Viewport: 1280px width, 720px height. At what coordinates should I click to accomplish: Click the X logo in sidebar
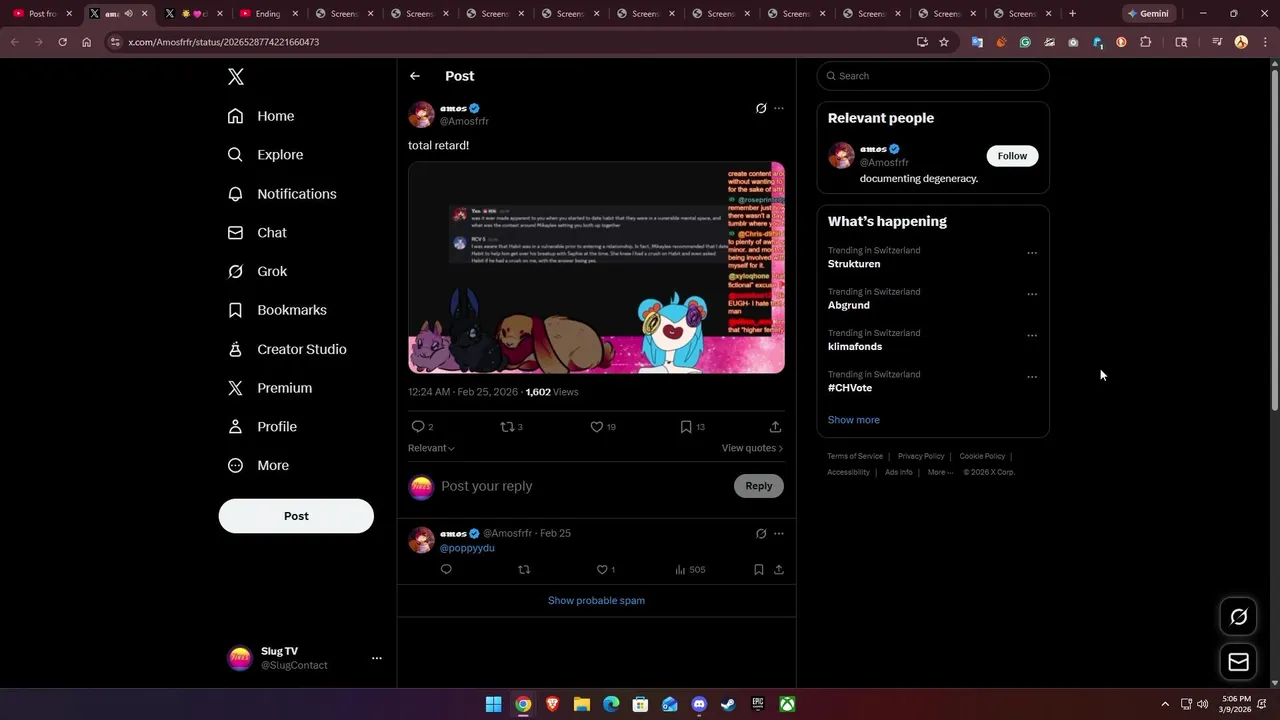(235, 77)
